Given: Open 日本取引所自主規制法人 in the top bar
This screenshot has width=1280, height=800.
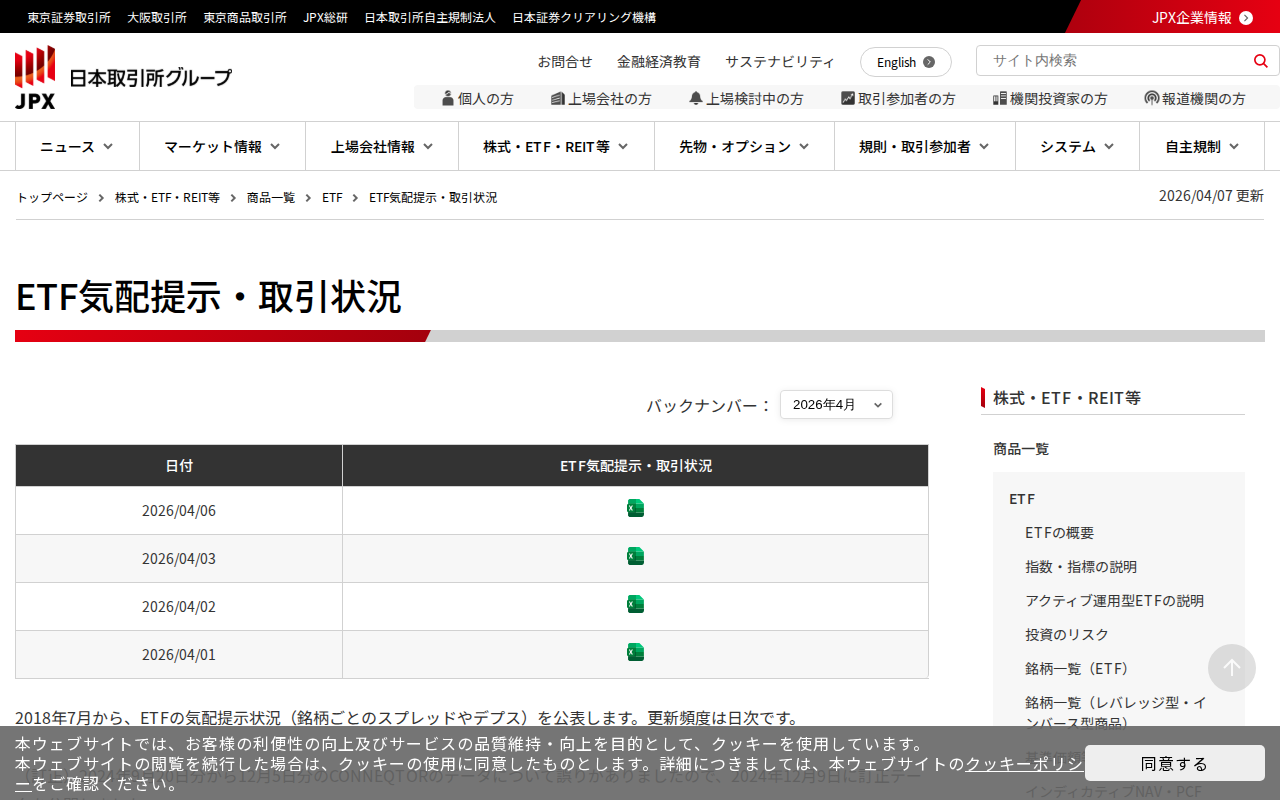Looking at the screenshot, I should click(430, 17).
